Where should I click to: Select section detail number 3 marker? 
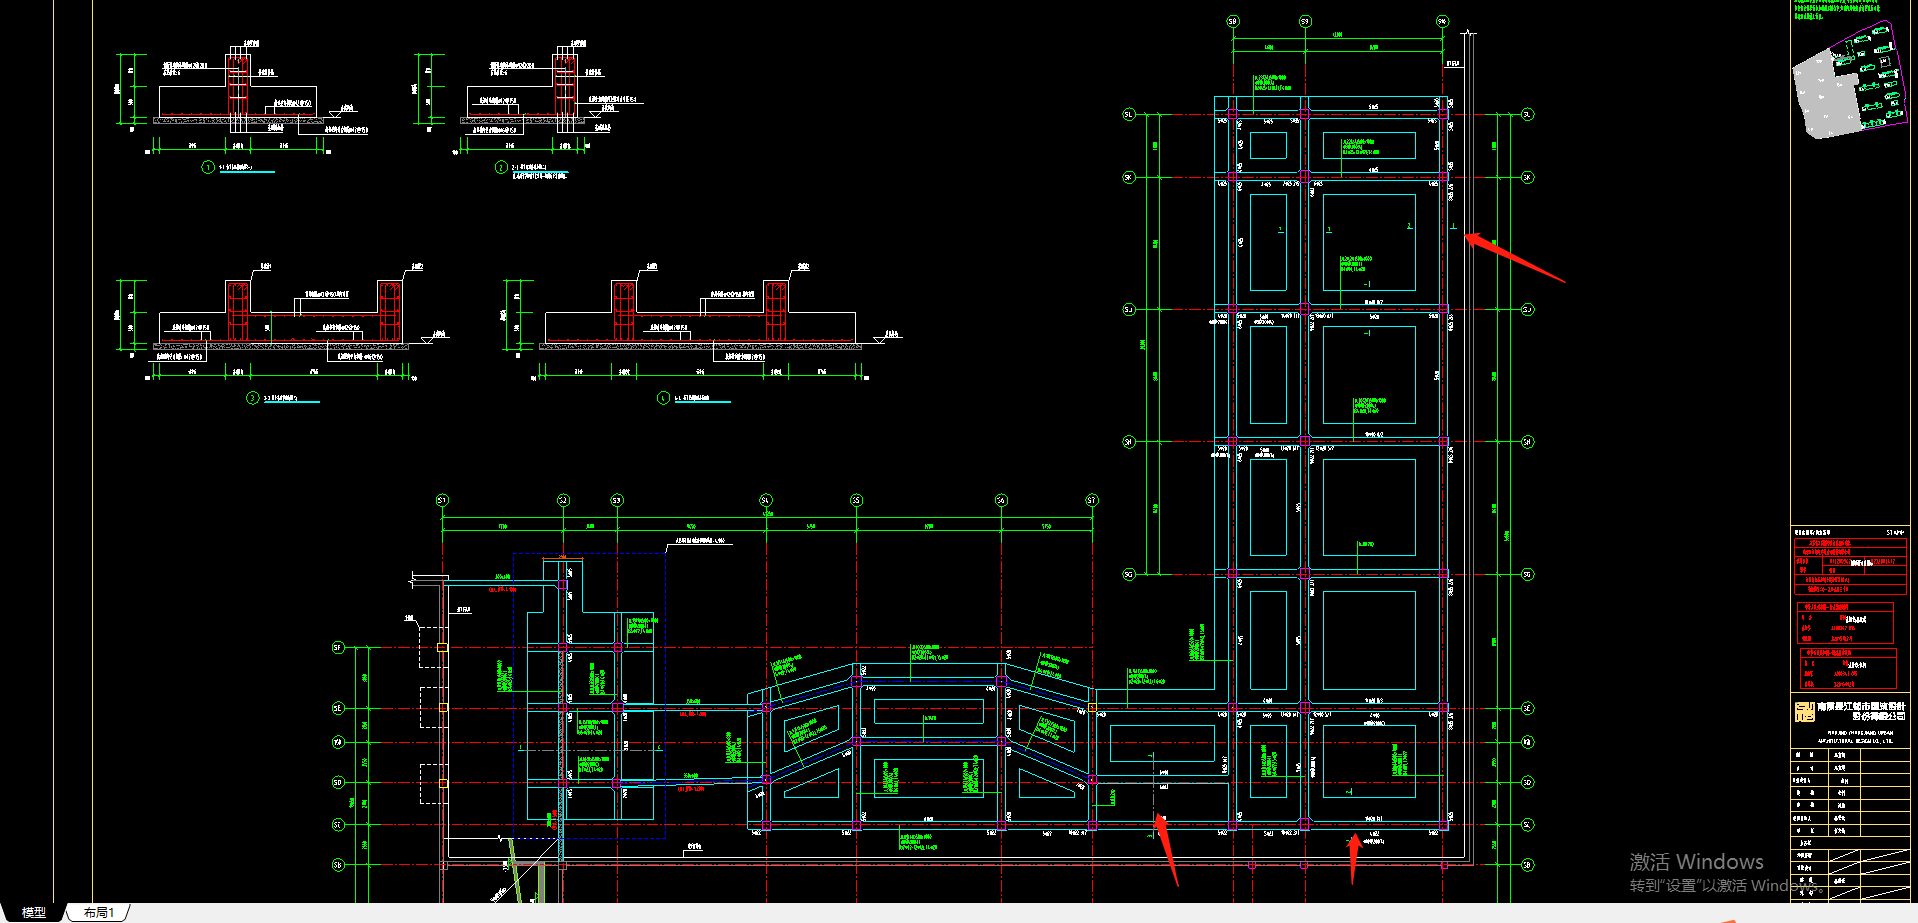253,398
